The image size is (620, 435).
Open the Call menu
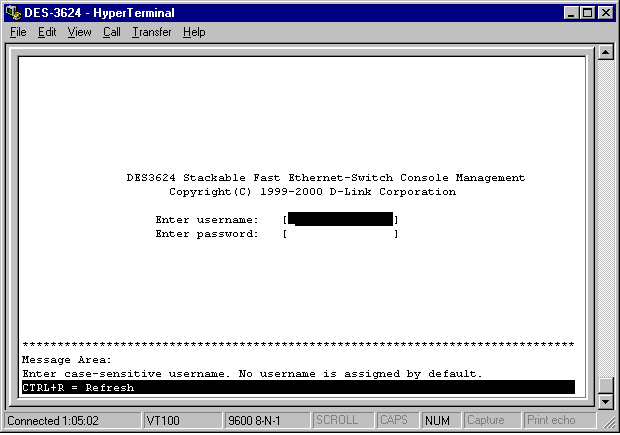(x=111, y=32)
